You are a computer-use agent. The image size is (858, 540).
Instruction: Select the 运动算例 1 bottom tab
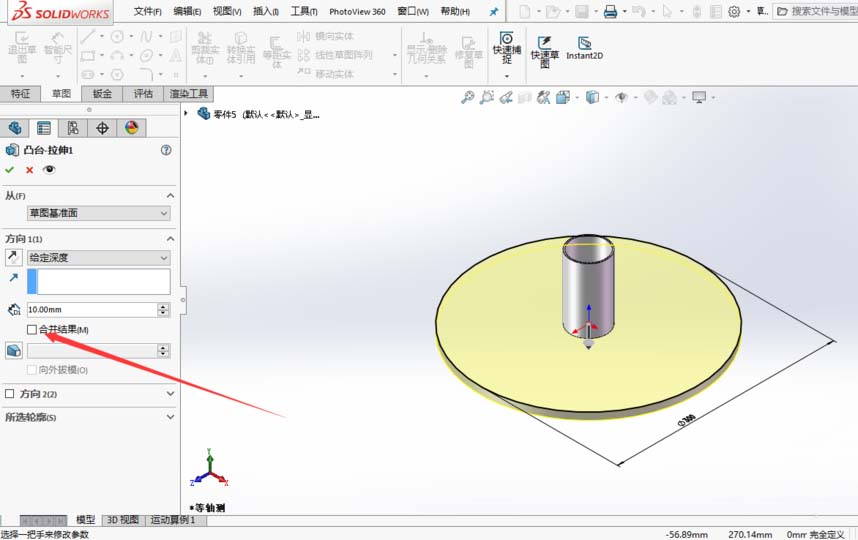pos(173,520)
